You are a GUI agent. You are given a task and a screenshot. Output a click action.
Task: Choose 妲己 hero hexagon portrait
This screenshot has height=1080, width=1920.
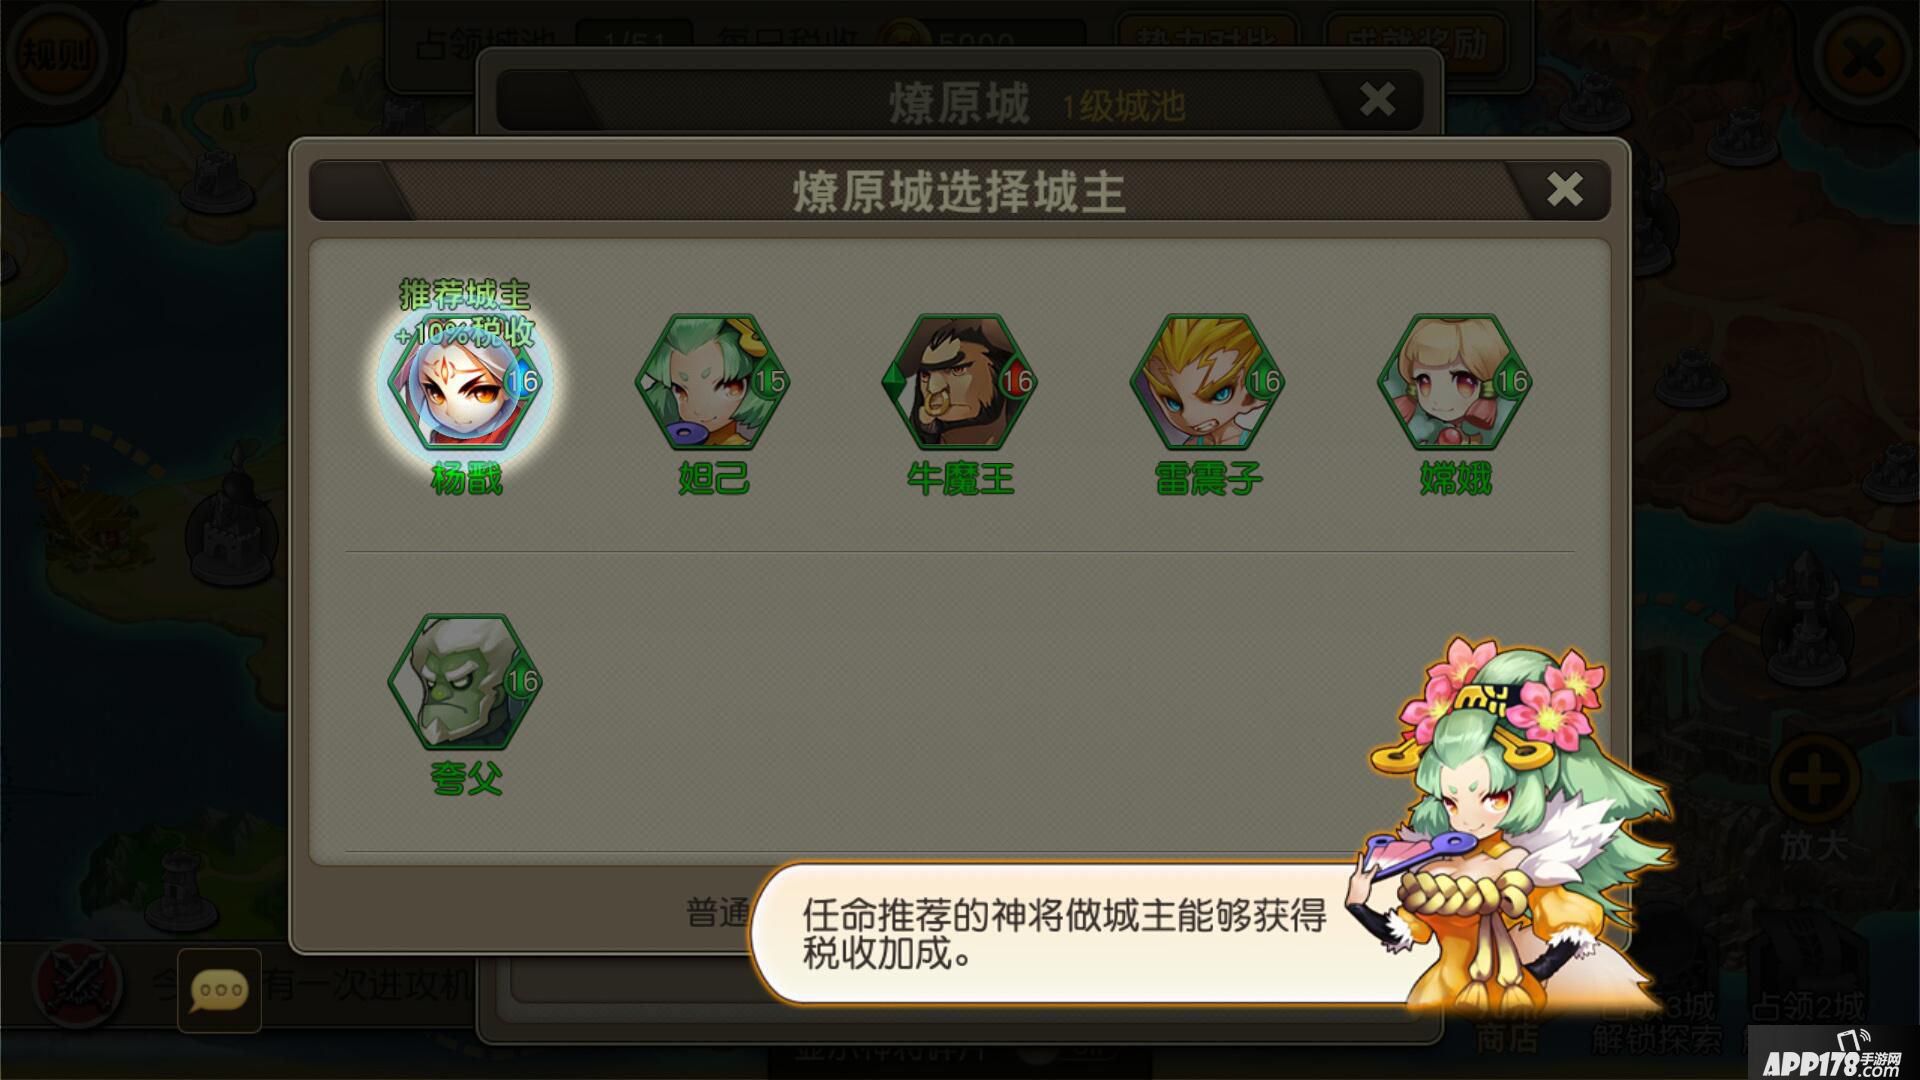pos(713,381)
